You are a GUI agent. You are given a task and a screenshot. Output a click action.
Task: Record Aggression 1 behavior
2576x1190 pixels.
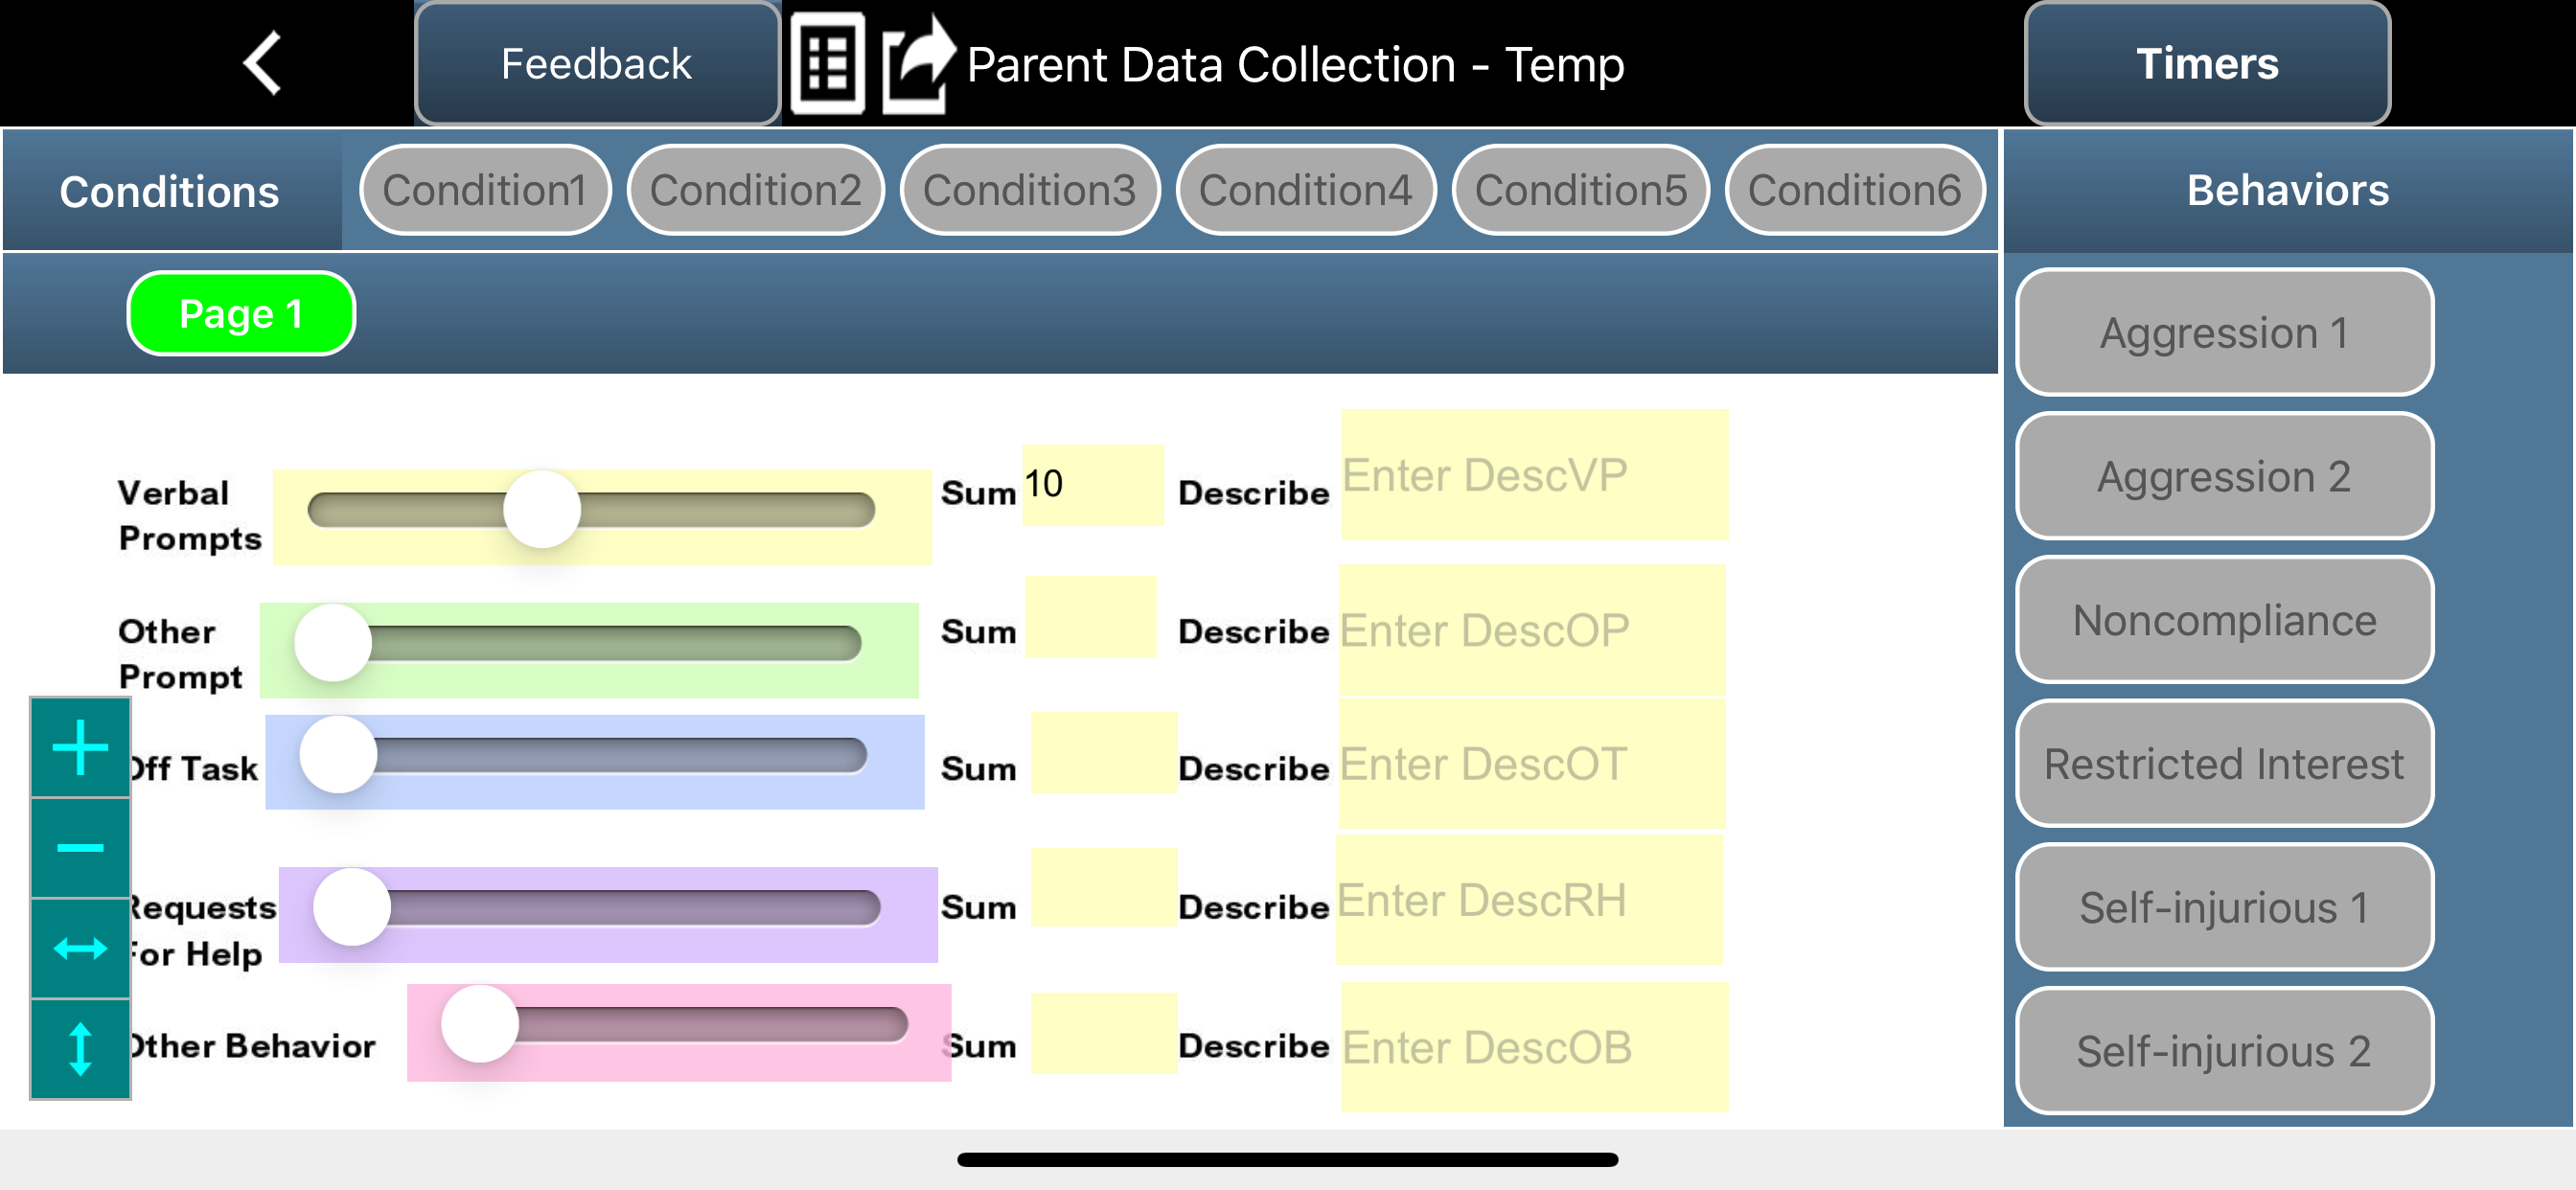pyautogui.click(x=2224, y=332)
